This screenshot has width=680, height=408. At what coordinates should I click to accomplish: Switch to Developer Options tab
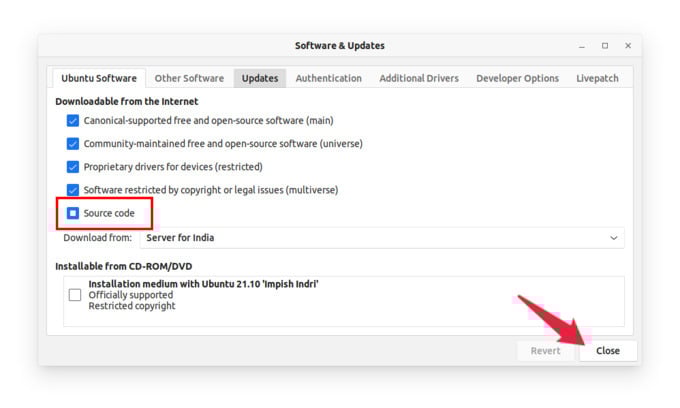coord(517,78)
